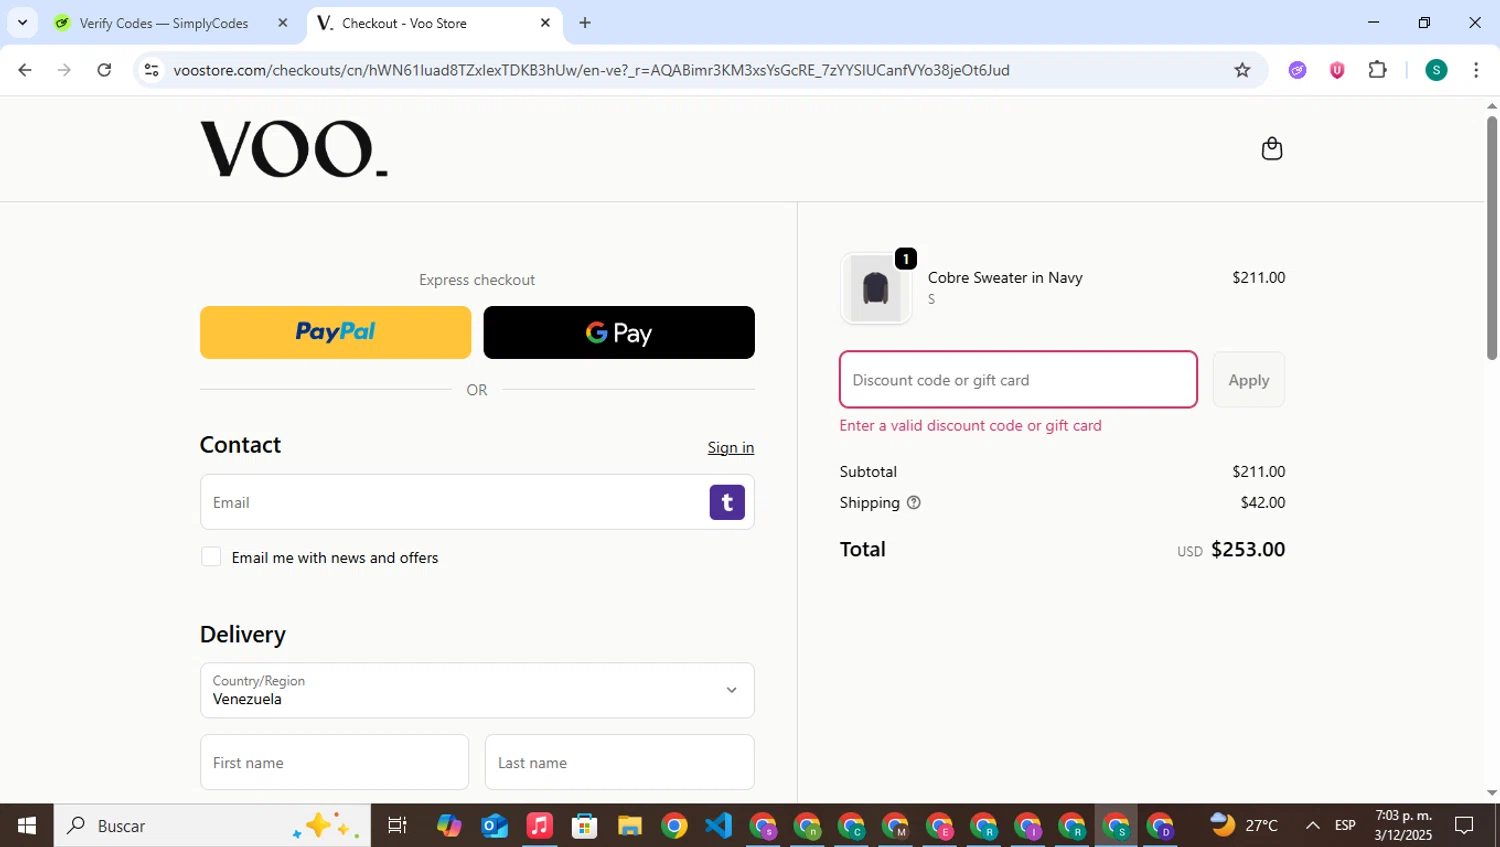1500x847 pixels.
Task: Open Task View on the taskbar
Action: (397, 826)
